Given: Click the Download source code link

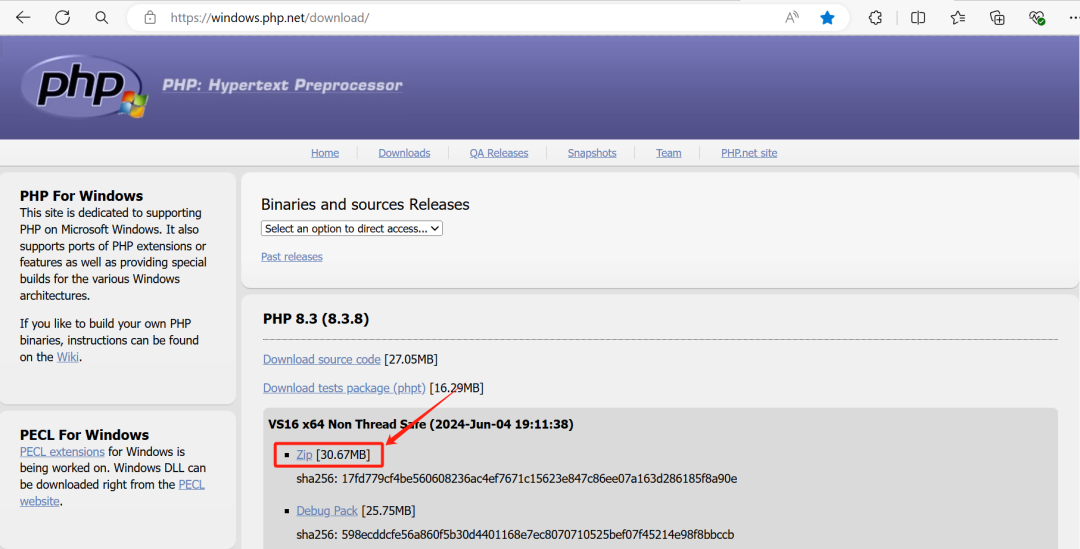Looking at the screenshot, I should pyautogui.click(x=322, y=360).
